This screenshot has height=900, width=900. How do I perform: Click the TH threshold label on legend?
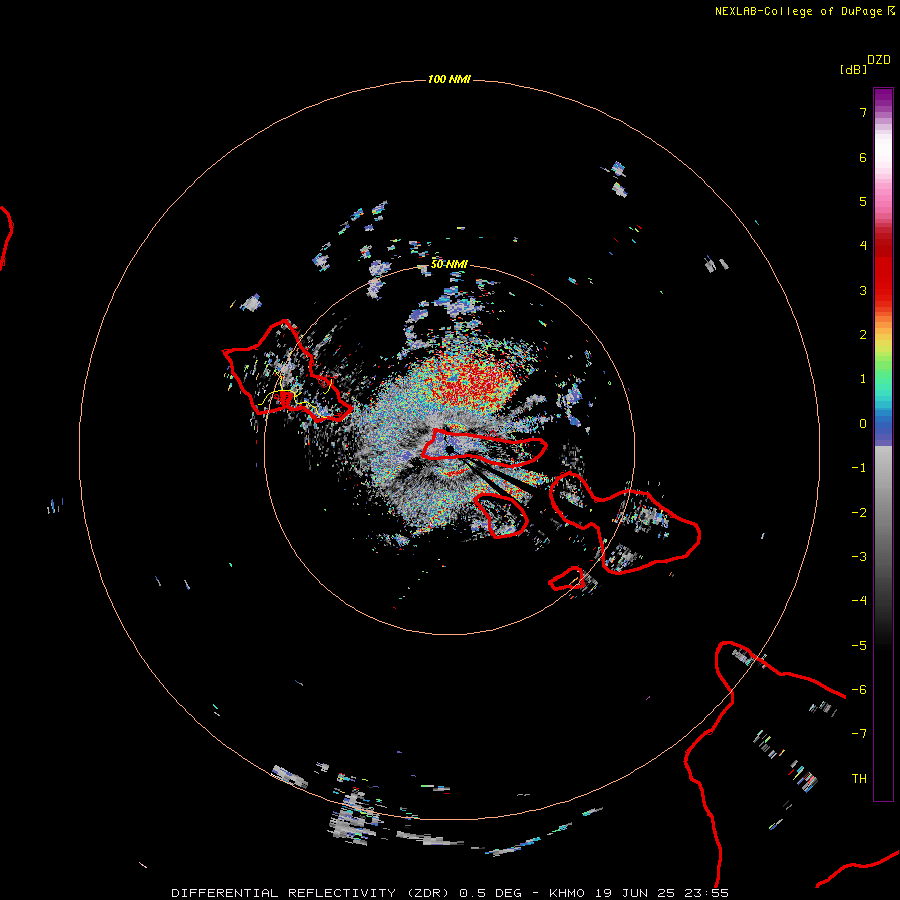click(x=859, y=779)
